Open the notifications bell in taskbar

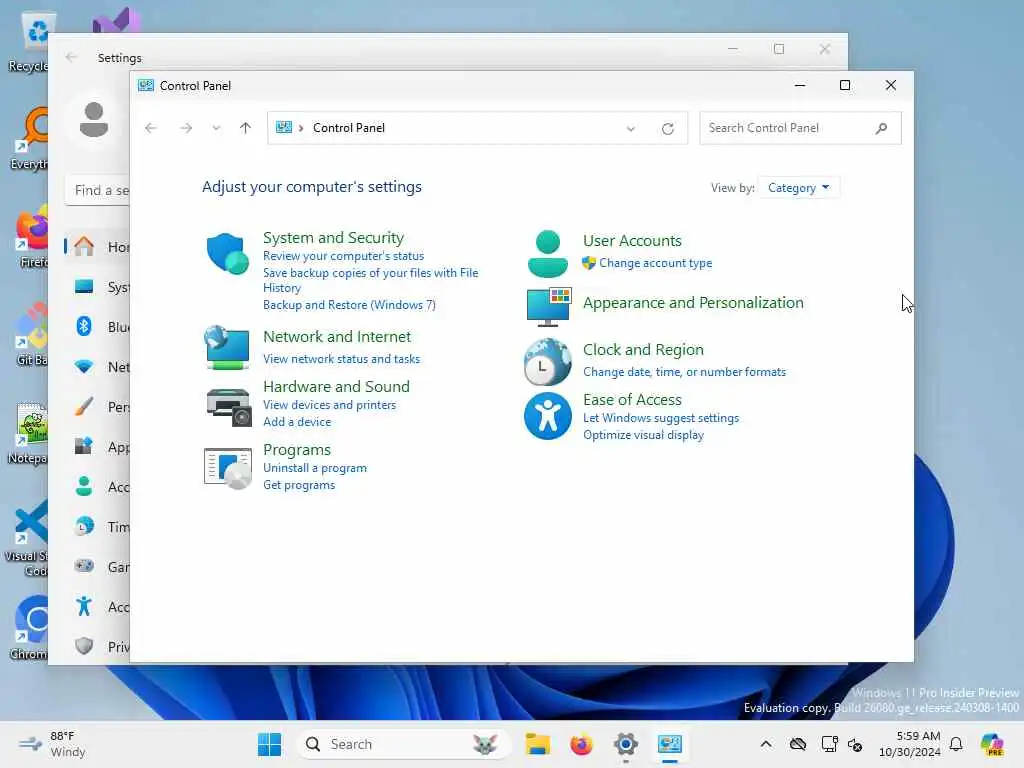tap(956, 744)
